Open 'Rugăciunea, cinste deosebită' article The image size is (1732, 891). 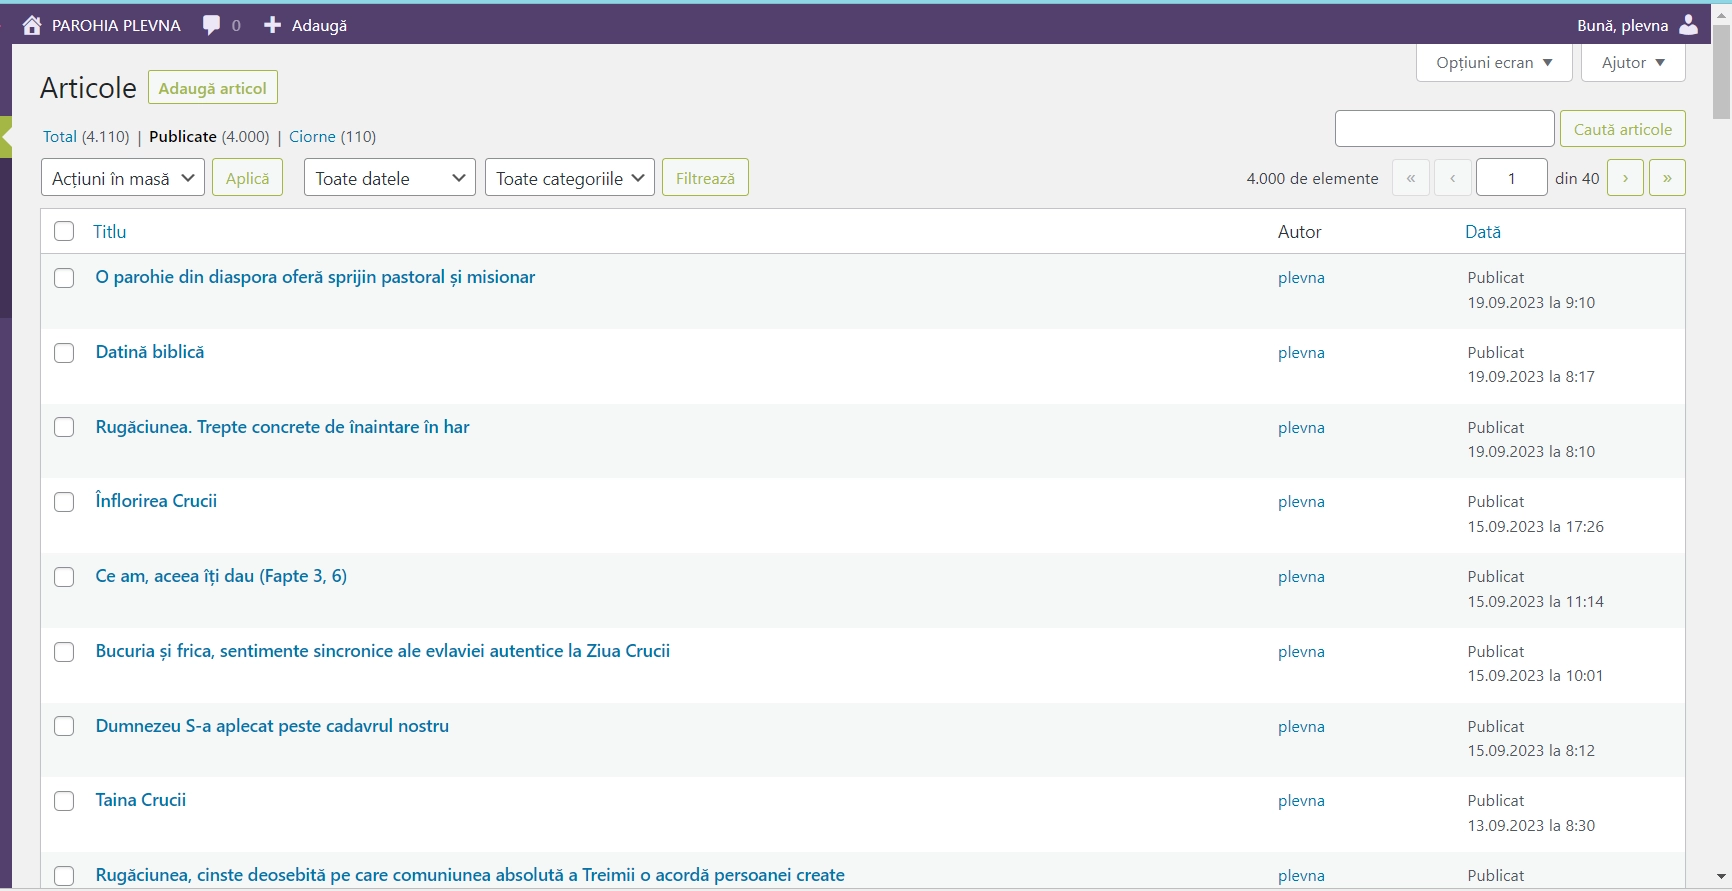click(470, 875)
